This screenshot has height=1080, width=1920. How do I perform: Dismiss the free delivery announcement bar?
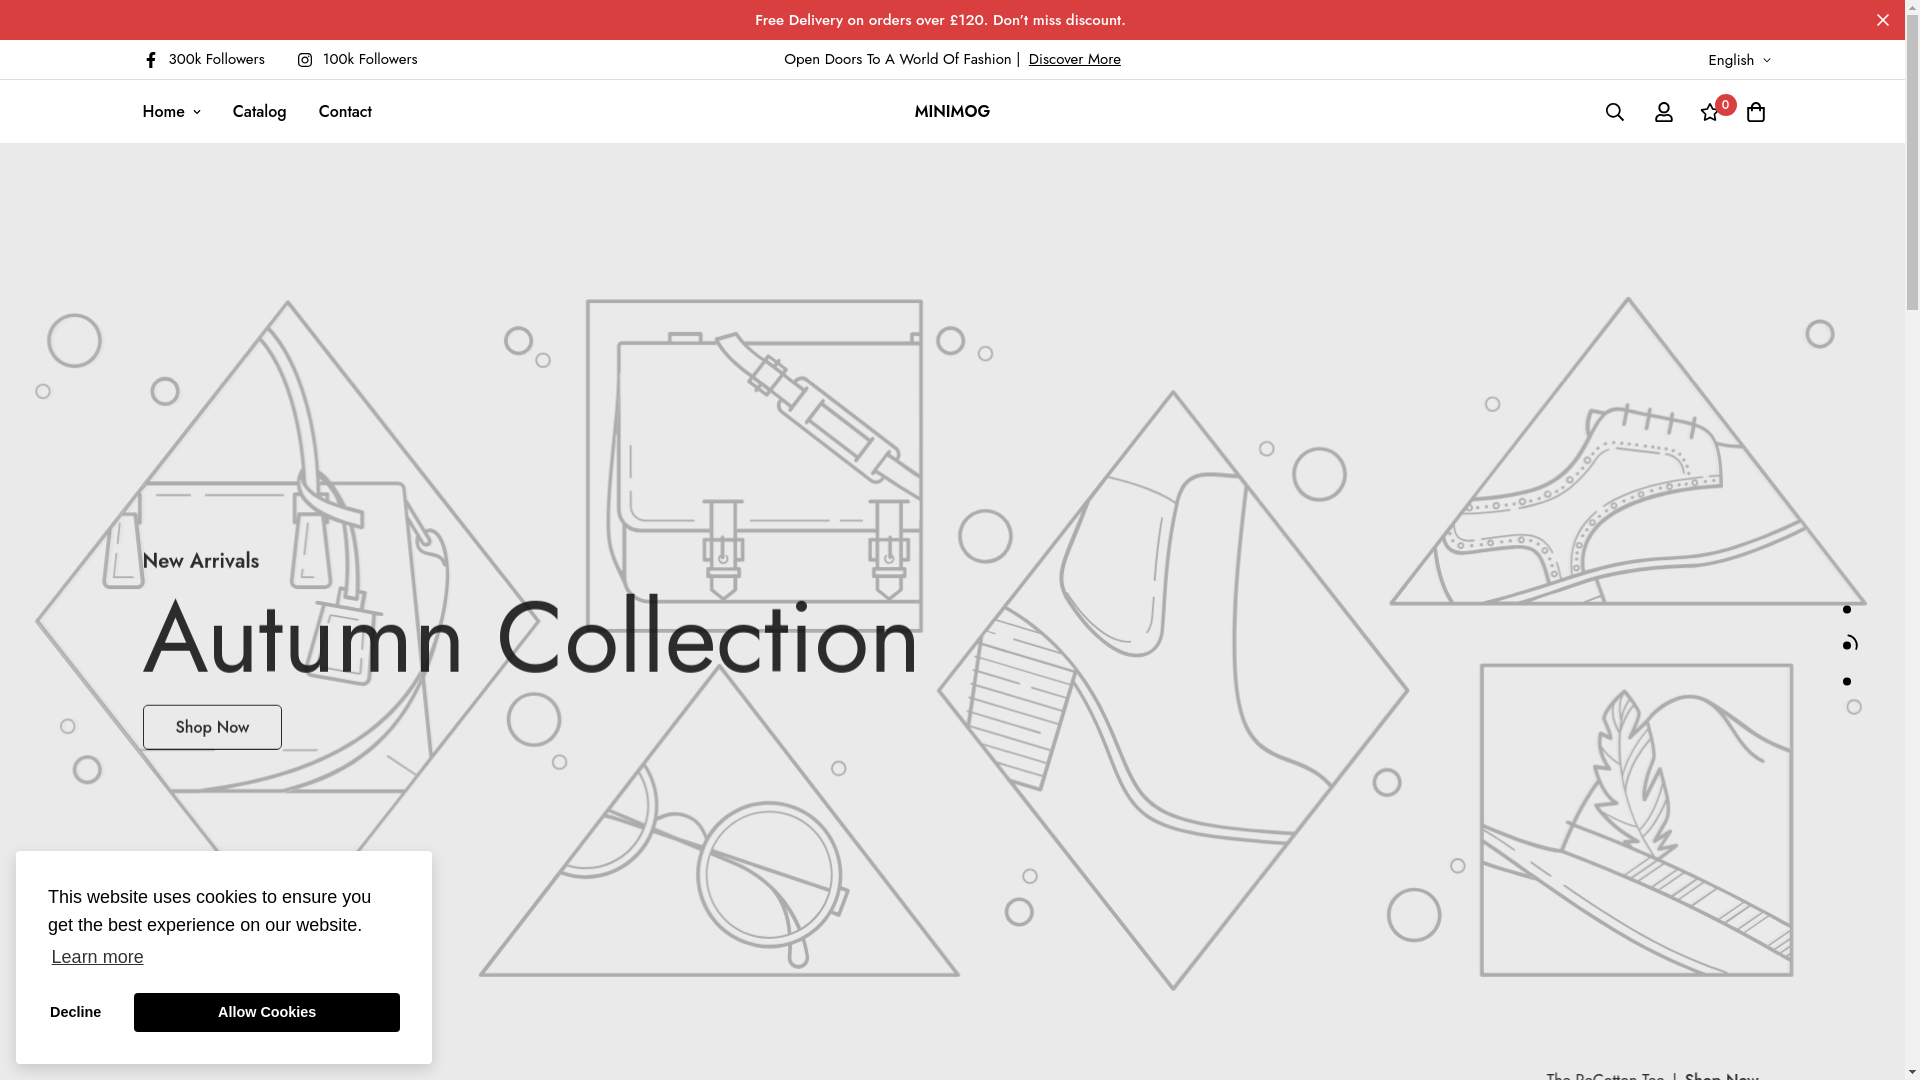pyautogui.click(x=1883, y=20)
